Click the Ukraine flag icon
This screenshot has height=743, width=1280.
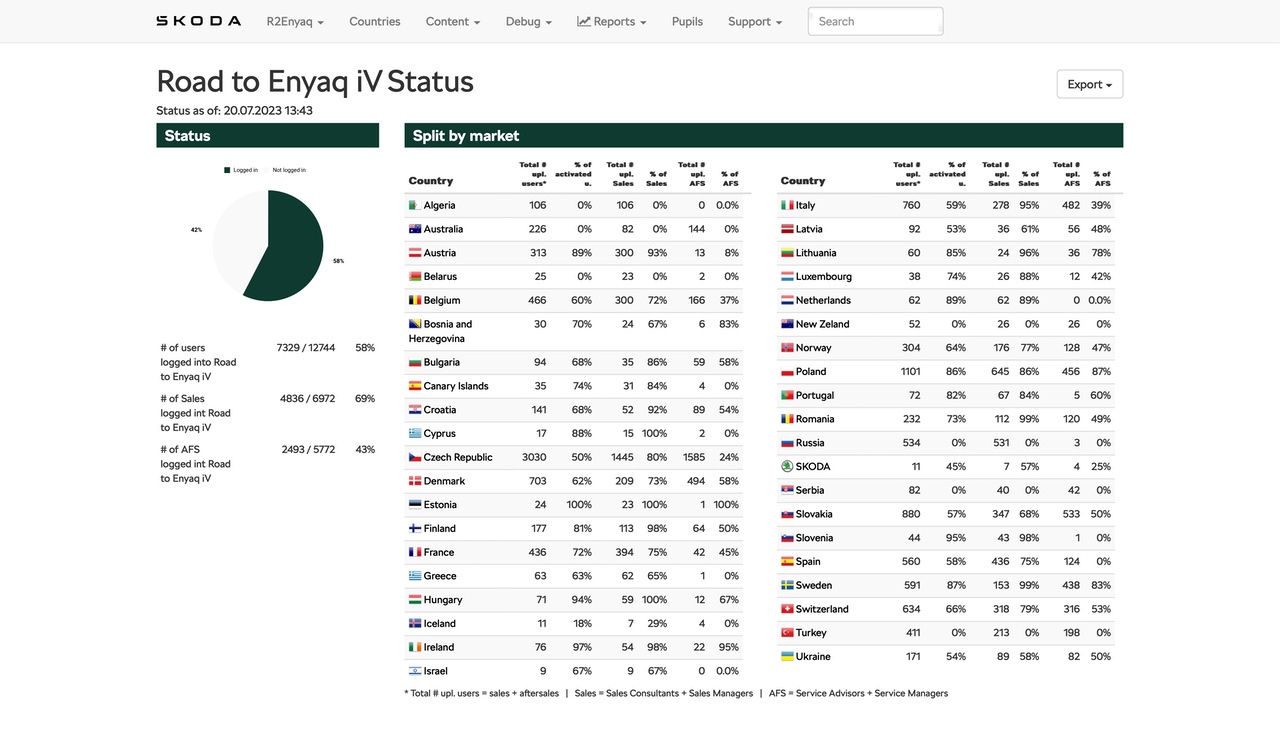tap(787, 656)
